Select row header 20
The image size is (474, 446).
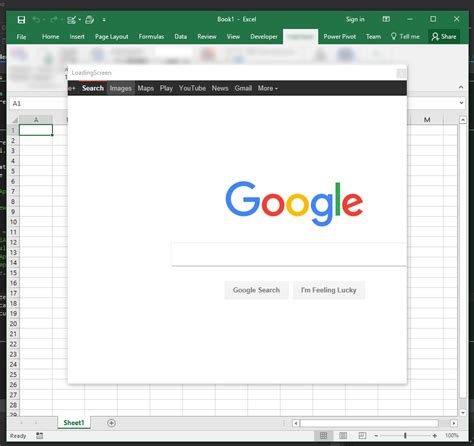pyautogui.click(x=13, y=324)
